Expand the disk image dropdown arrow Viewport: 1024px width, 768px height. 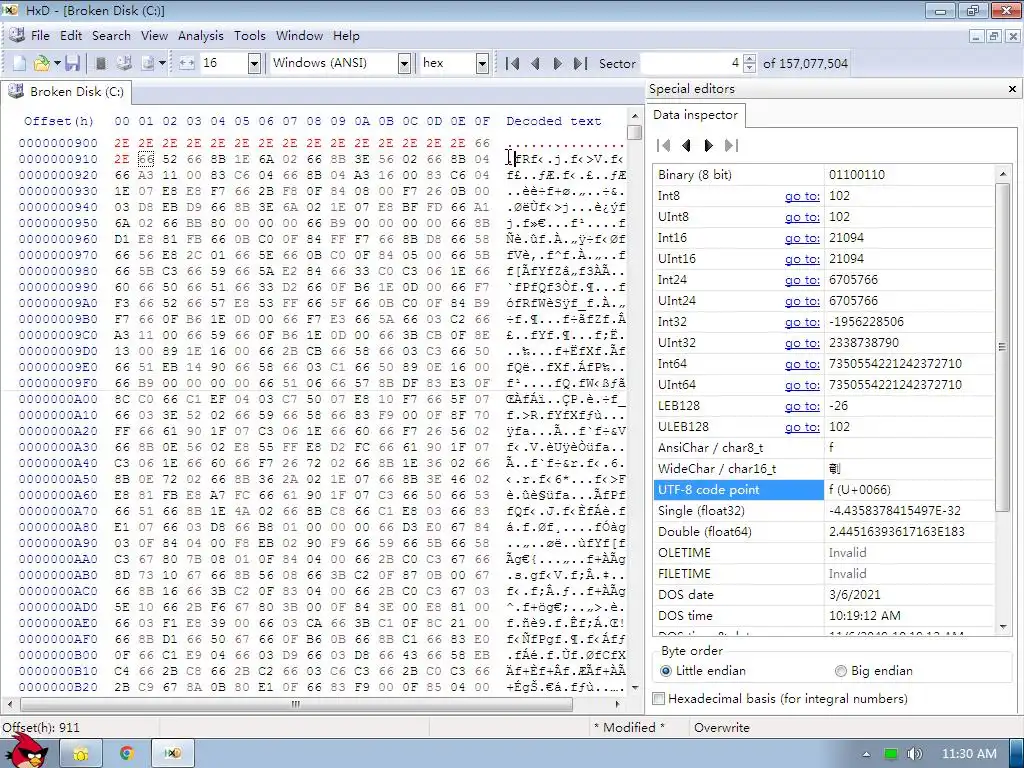[162, 63]
